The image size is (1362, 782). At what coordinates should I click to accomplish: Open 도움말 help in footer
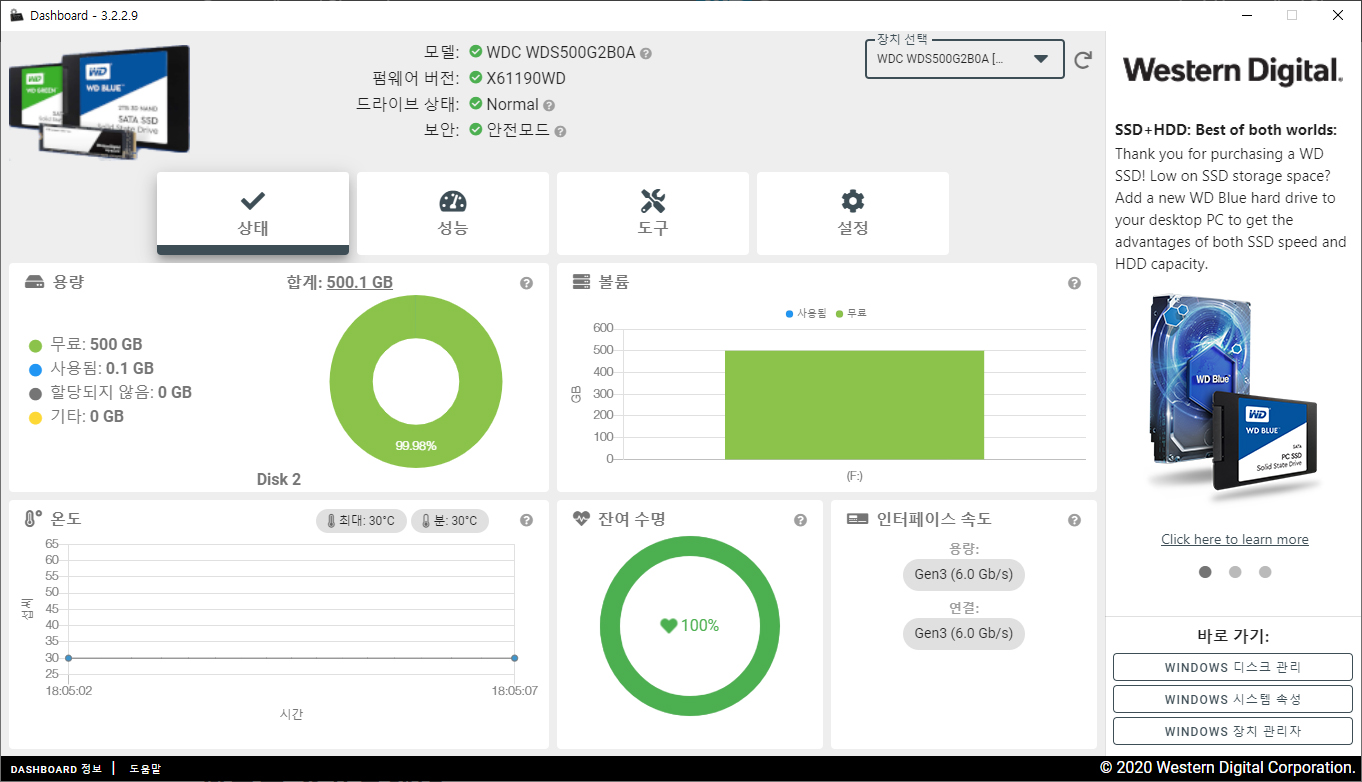tap(145, 769)
